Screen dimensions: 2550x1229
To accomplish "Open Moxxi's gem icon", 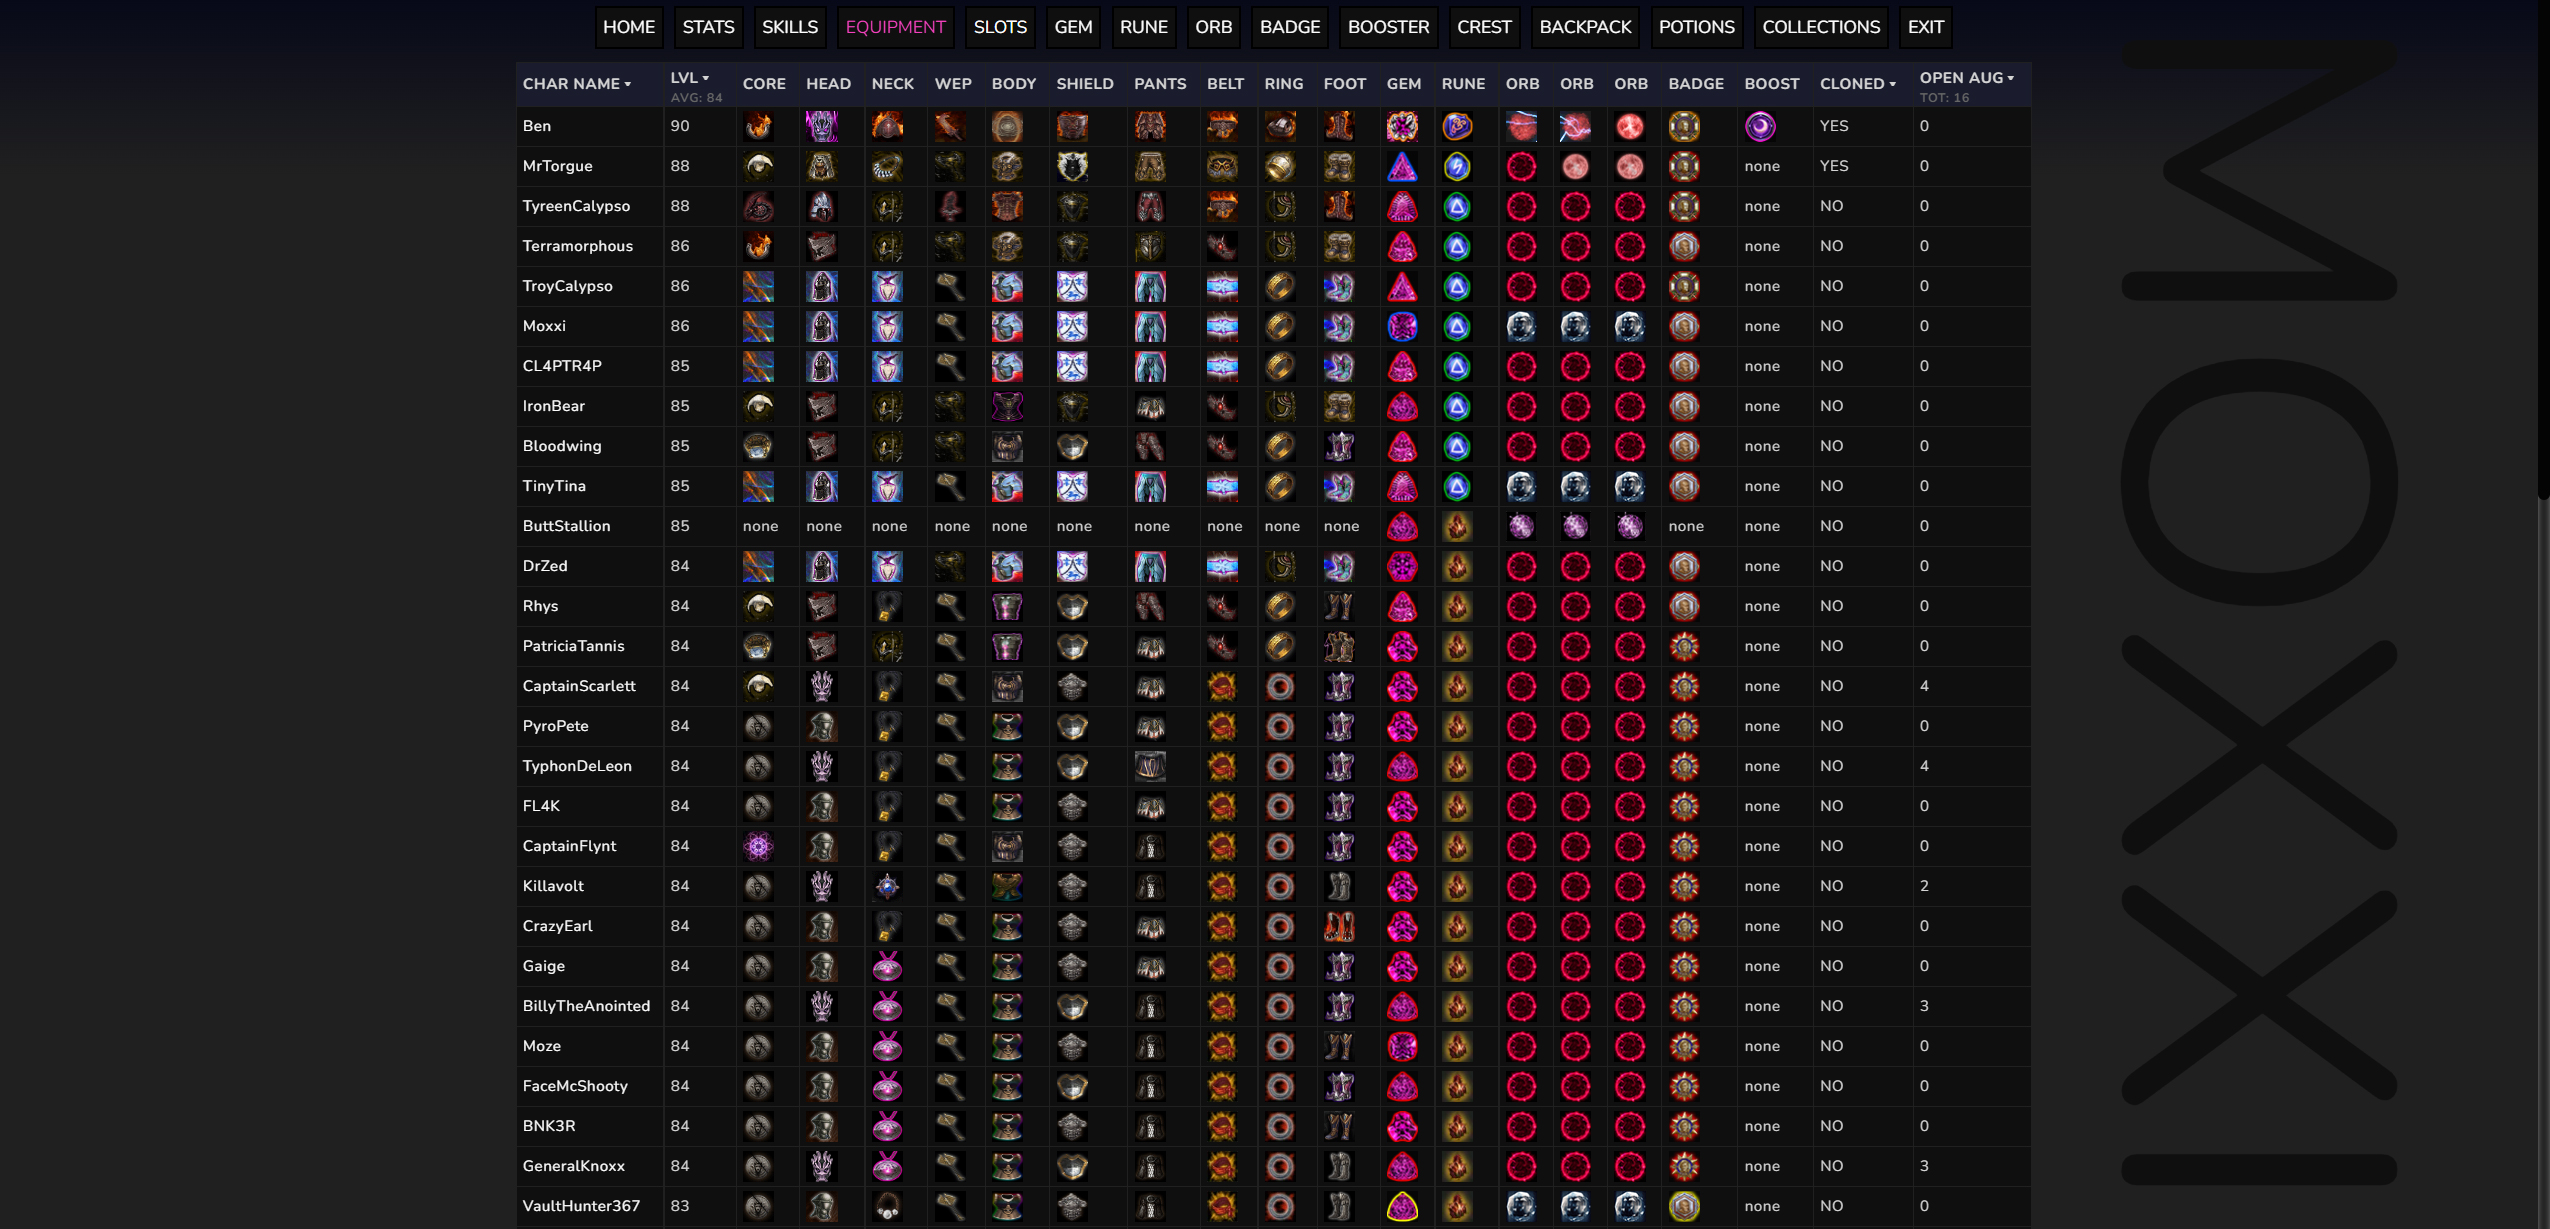I will click(1402, 326).
